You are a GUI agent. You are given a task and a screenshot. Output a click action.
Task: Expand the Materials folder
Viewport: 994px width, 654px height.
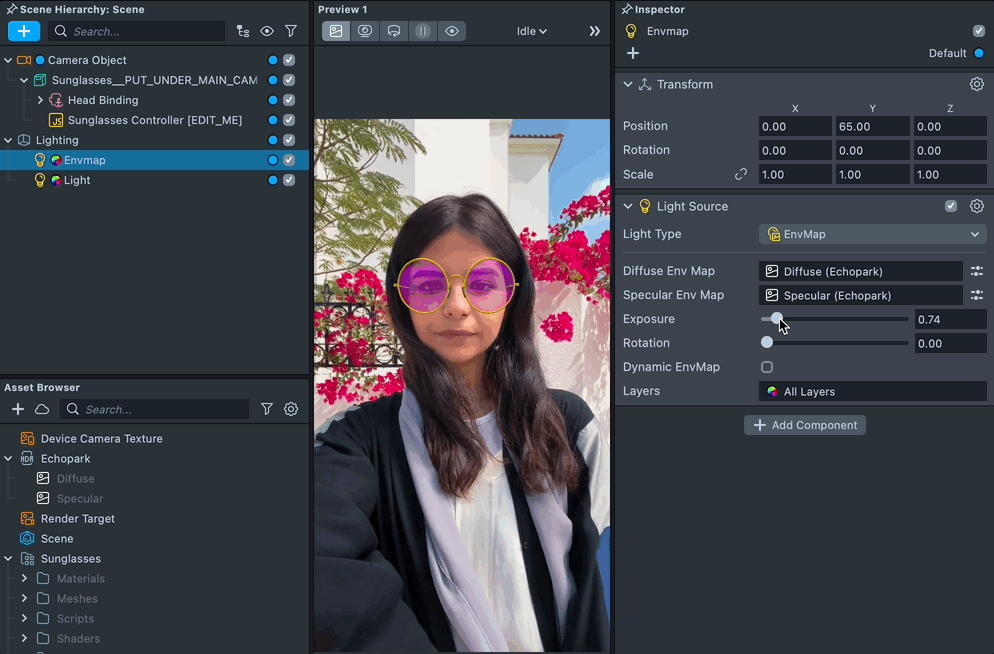24,578
